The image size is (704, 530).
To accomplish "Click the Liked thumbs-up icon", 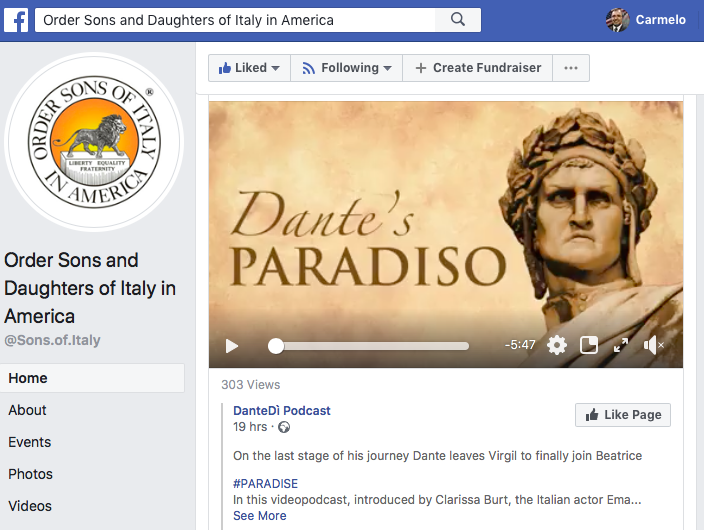I will pos(224,68).
